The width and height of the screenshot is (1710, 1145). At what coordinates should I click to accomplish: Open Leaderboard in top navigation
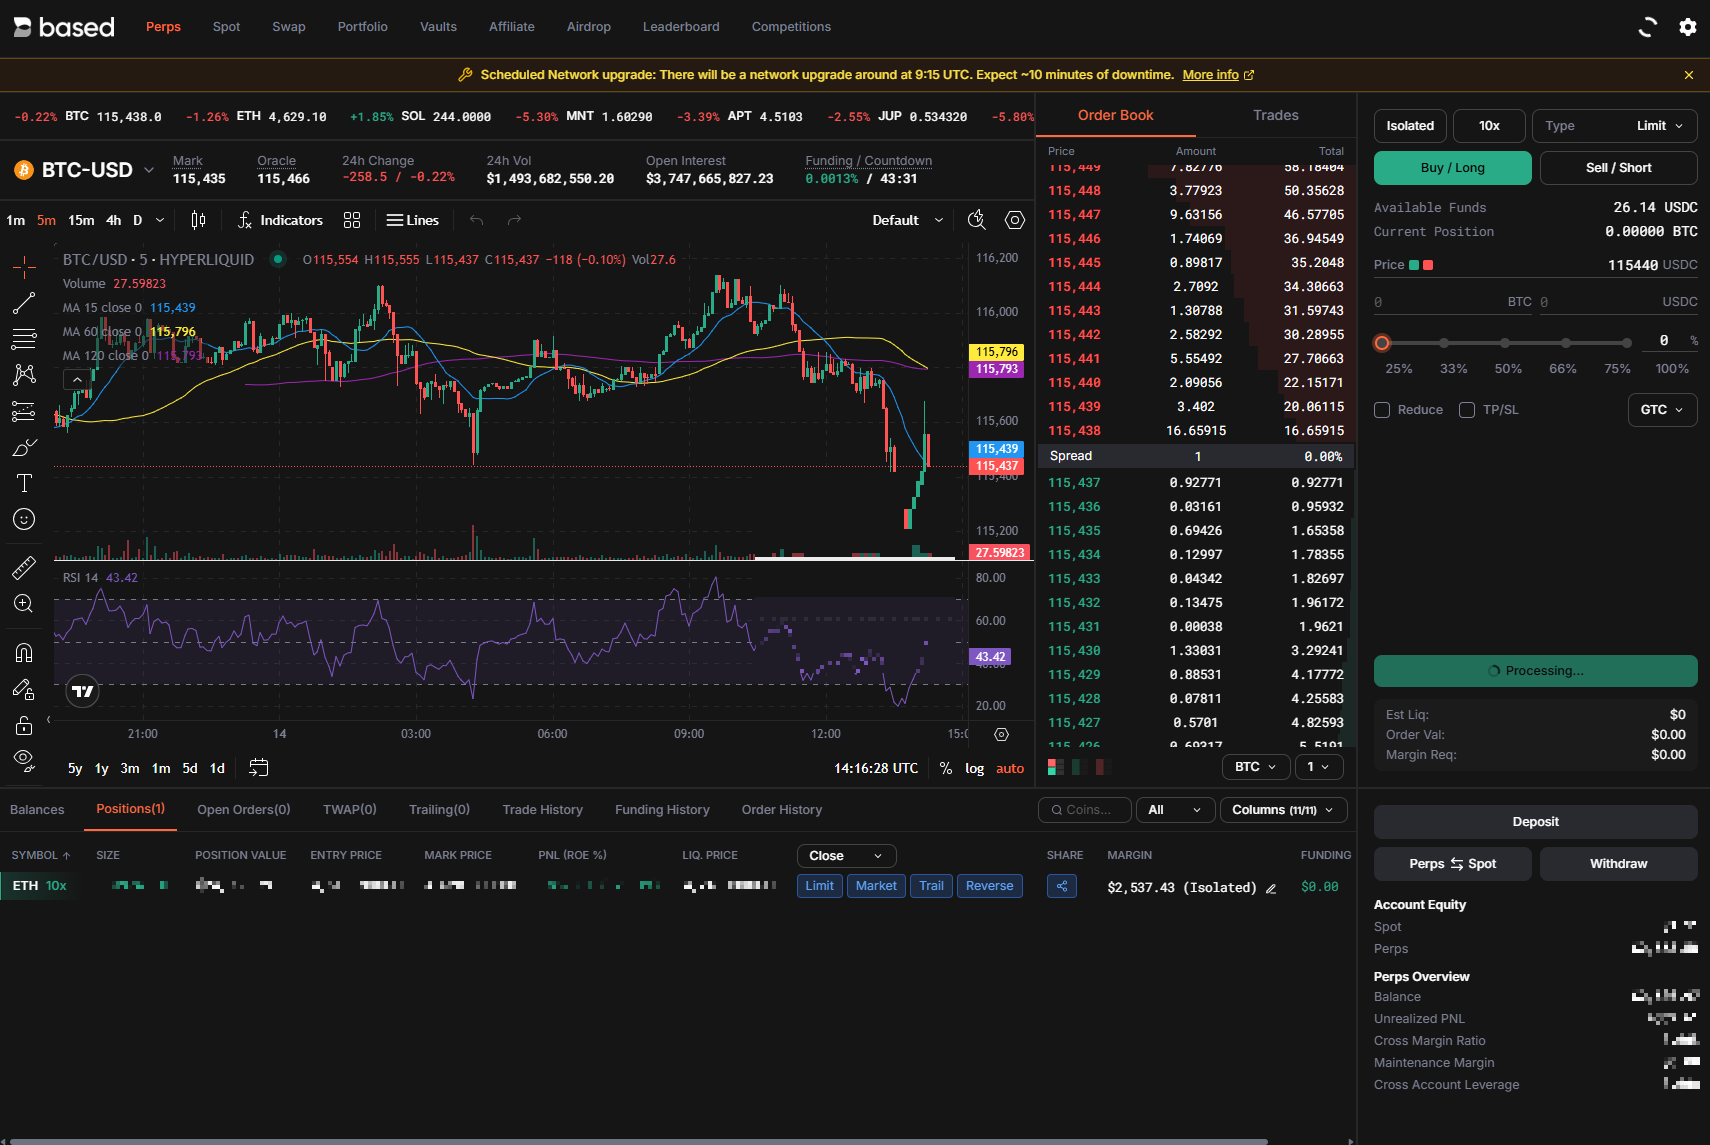(681, 27)
